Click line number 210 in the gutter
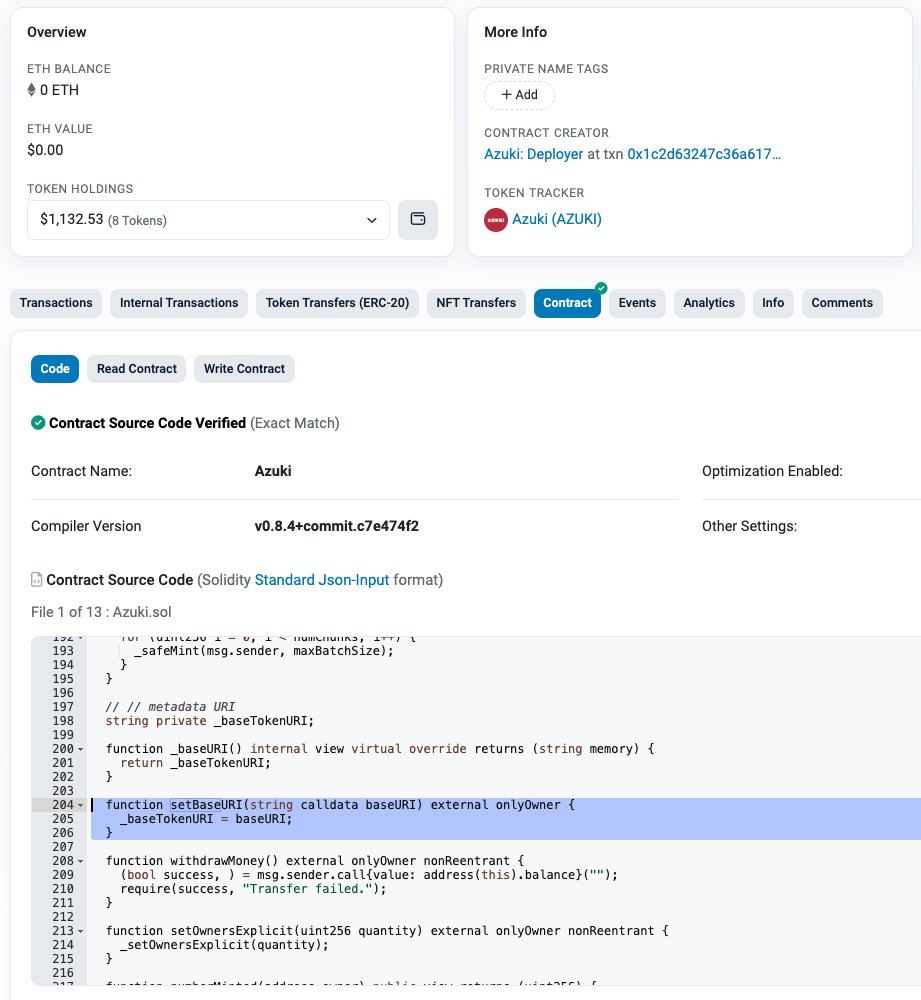Image resolution: width=921 pixels, height=1000 pixels. (63, 889)
